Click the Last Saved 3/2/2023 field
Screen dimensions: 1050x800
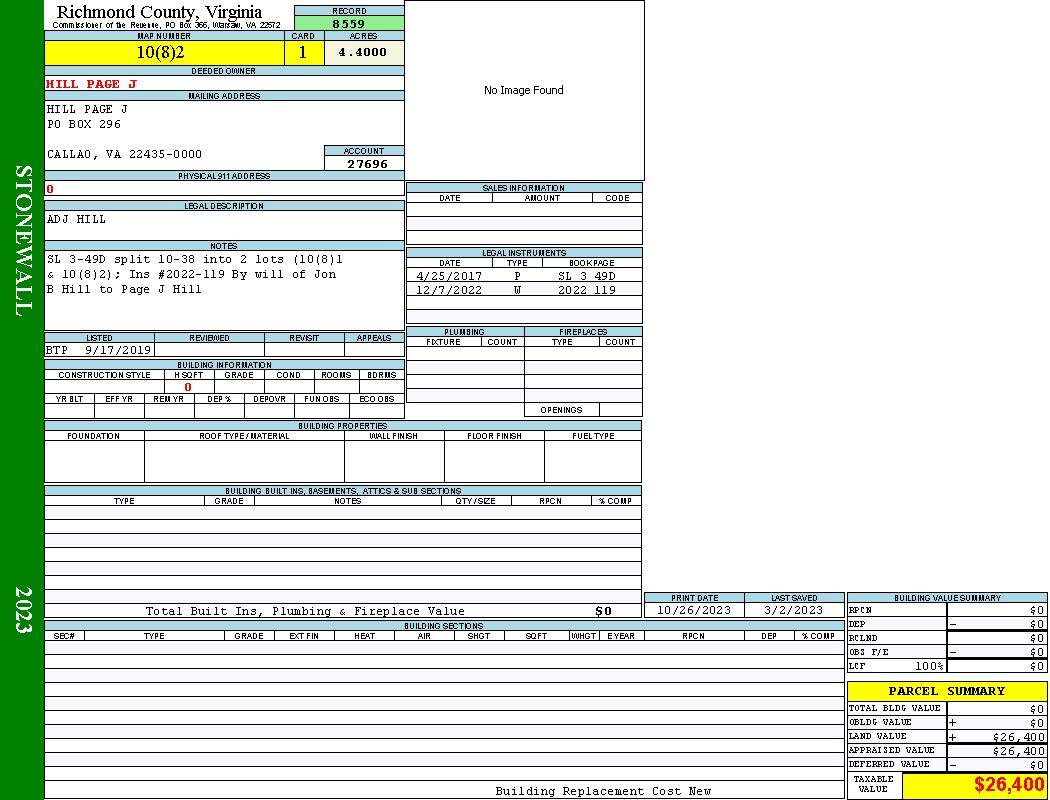[x=794, y=610]
